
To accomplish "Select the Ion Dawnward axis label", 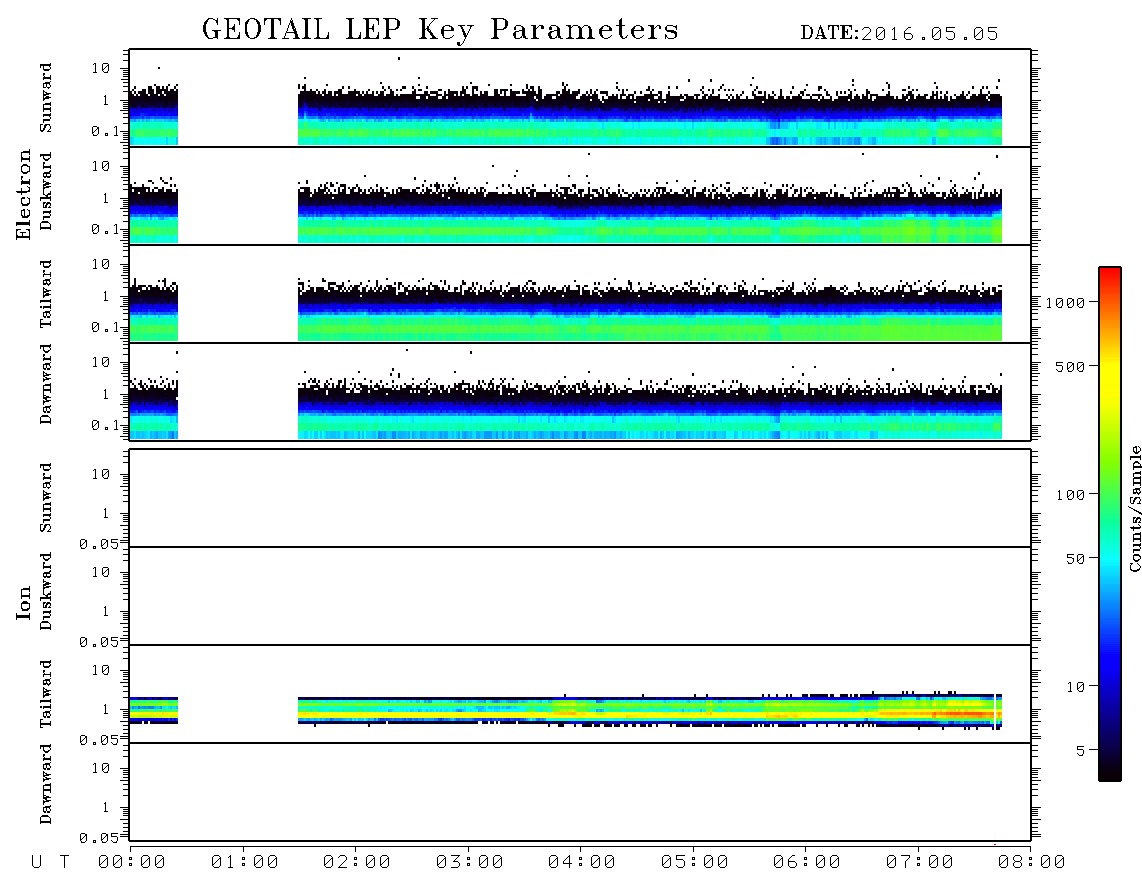I will pyautogui.click(x=46, y=784).
